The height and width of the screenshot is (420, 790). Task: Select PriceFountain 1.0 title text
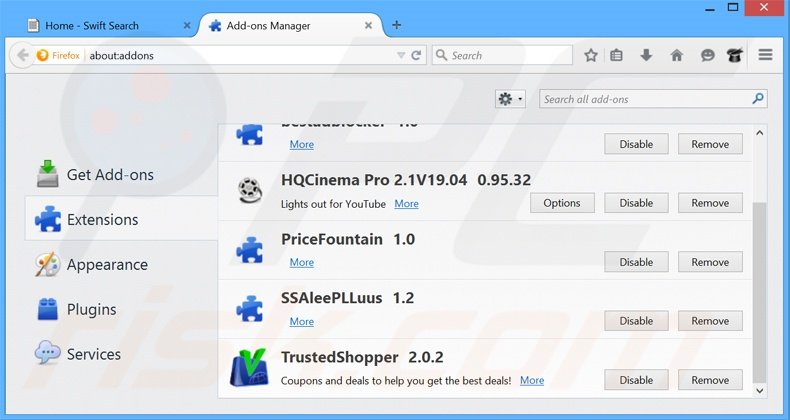(348, 239)
